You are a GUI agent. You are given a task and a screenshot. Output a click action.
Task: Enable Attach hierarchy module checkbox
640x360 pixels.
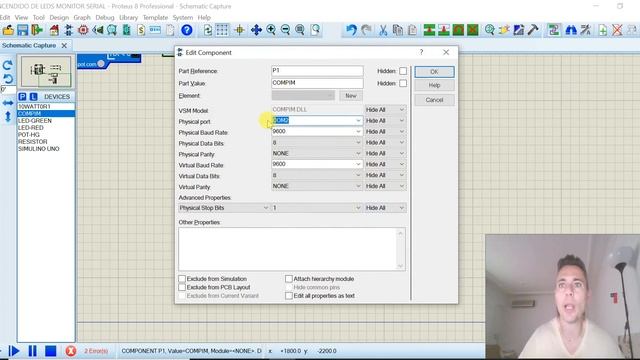(x=289, y=279)
